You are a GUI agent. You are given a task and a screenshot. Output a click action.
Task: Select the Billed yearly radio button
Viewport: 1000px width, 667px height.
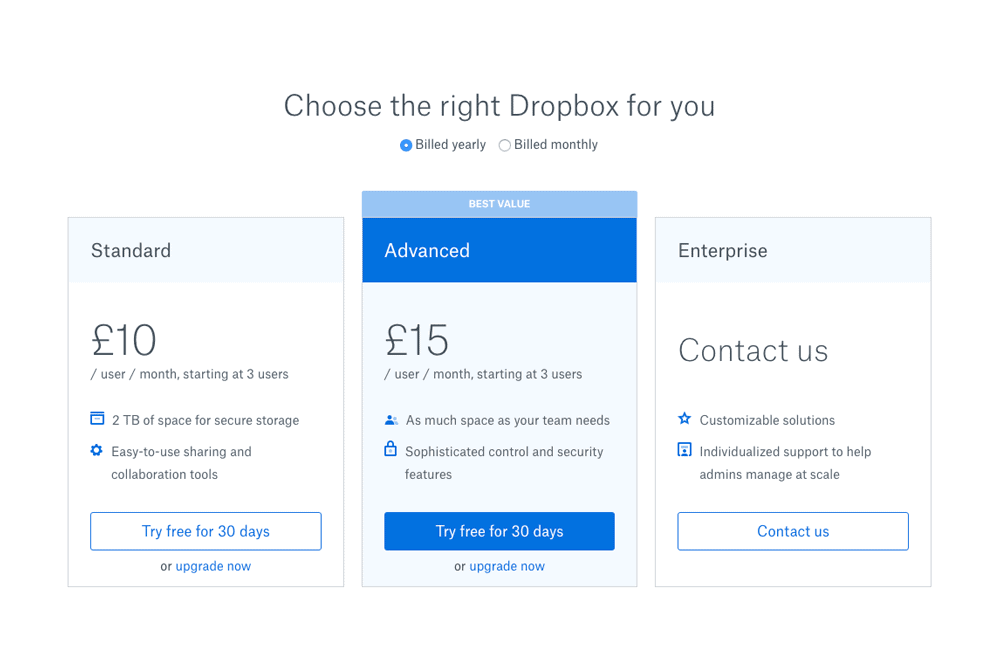tap(406, 145)
